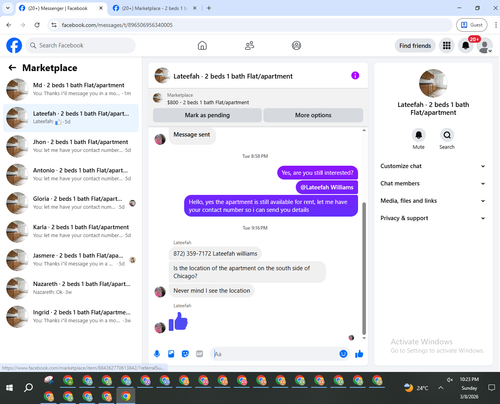Open the Friends icon in top navigation

[x=249, y=45]
